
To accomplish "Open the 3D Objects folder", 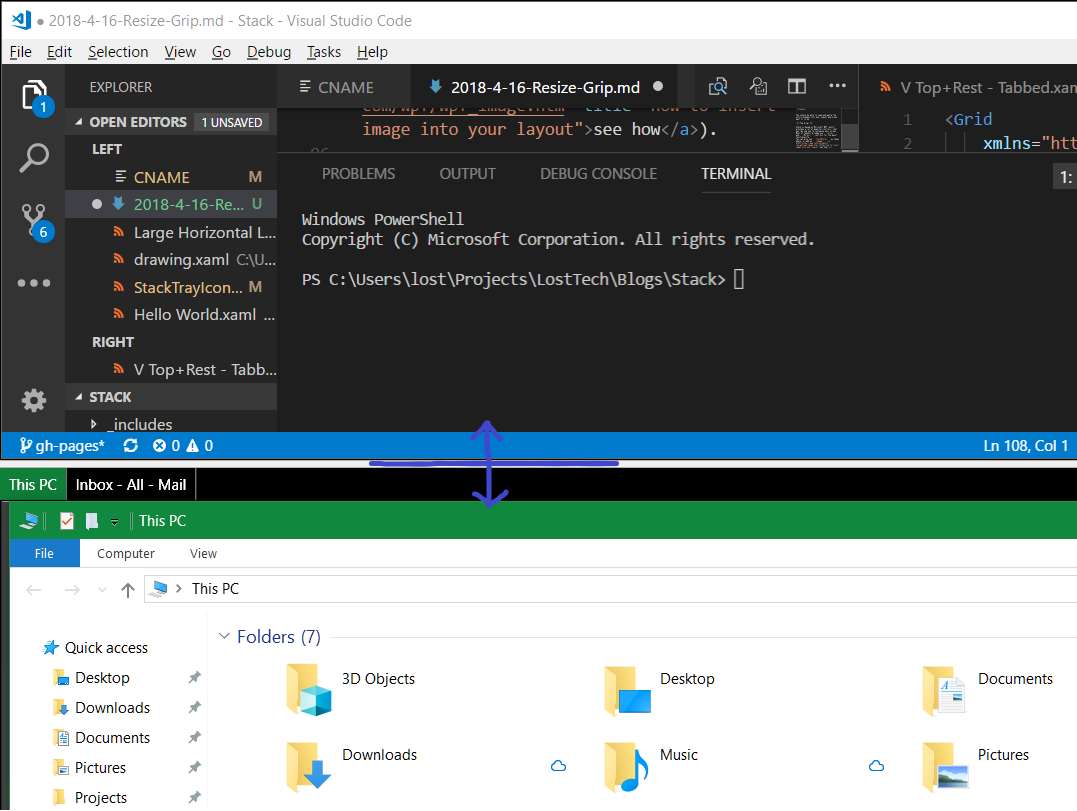I will point(350,689).
